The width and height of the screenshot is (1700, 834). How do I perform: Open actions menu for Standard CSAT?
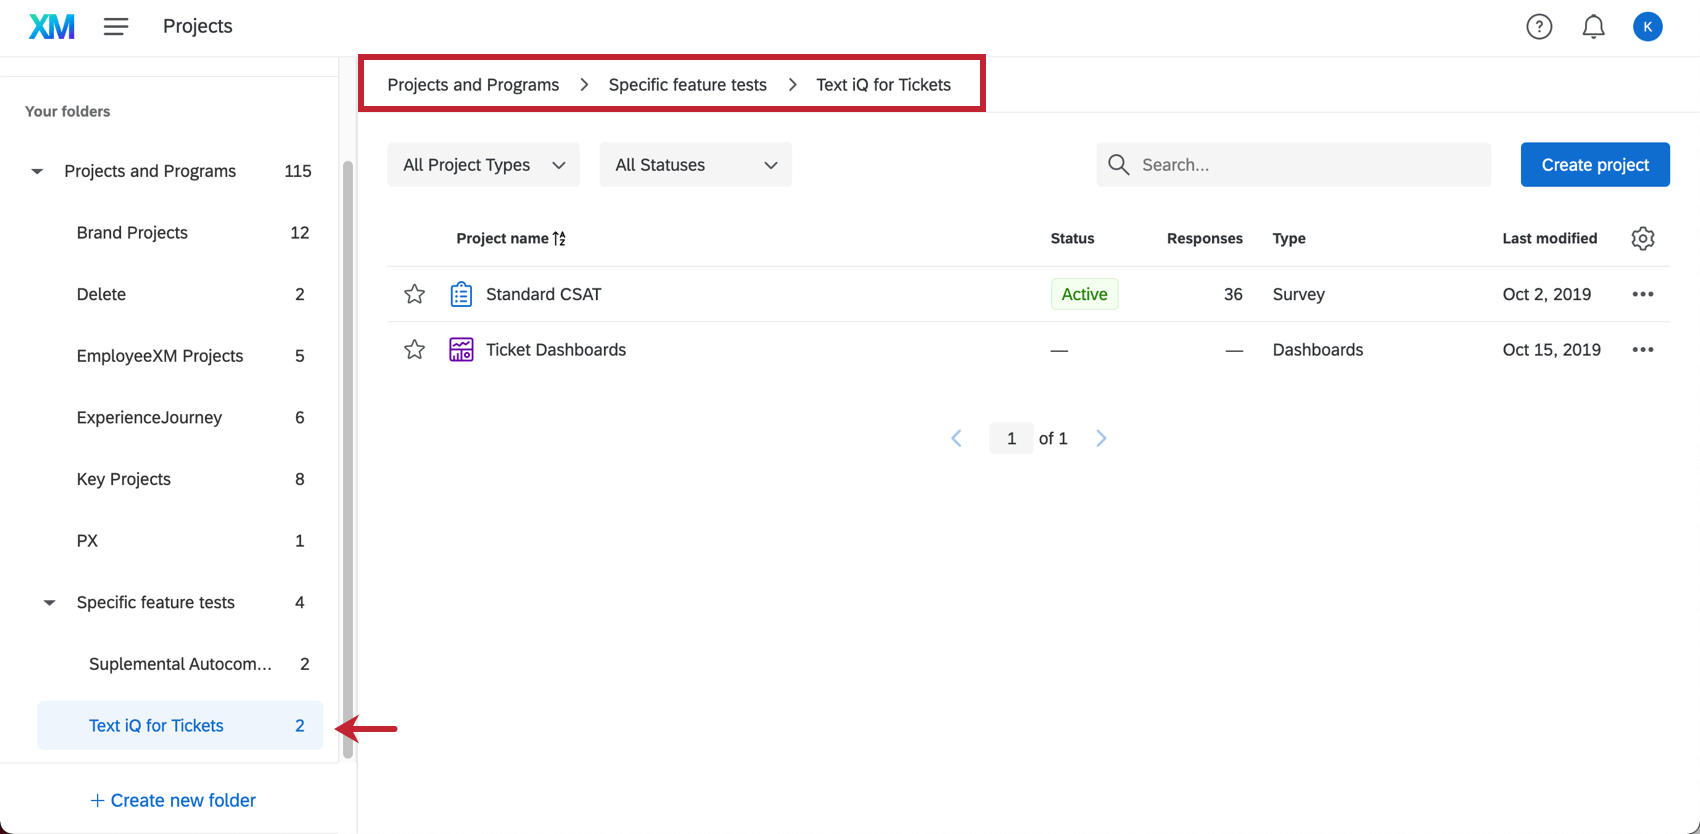pos(1643,294)
